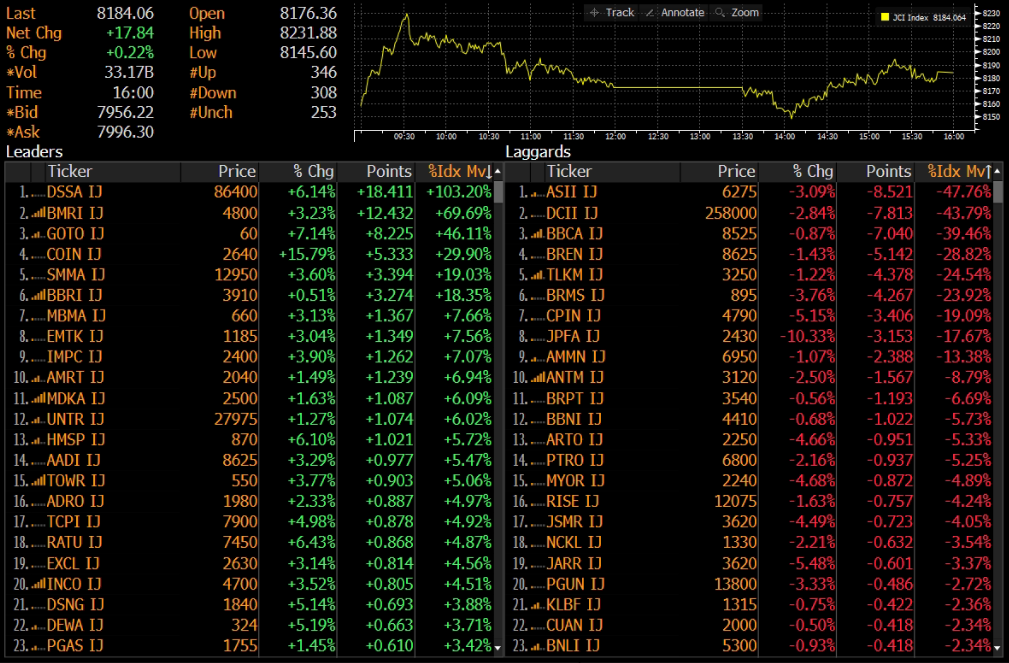
Task: Open the DSSA IJ ticker in Leaders
Action: pyautogui.click(x=74, y=192)
